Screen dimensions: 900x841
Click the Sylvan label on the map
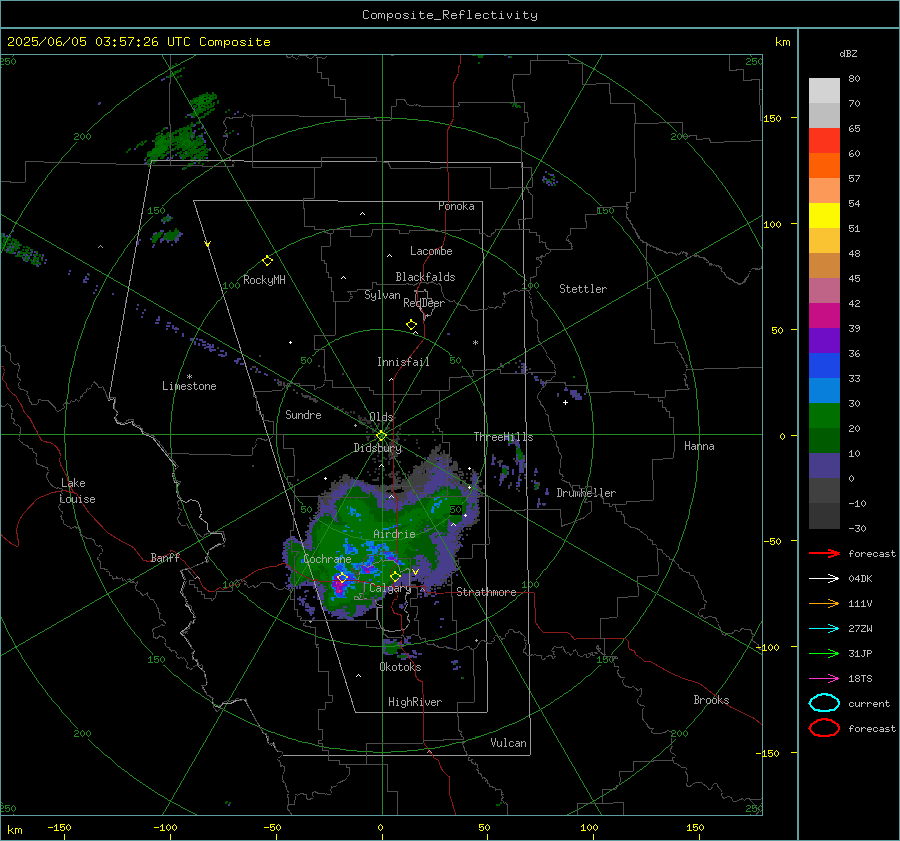tap(382, 295)
